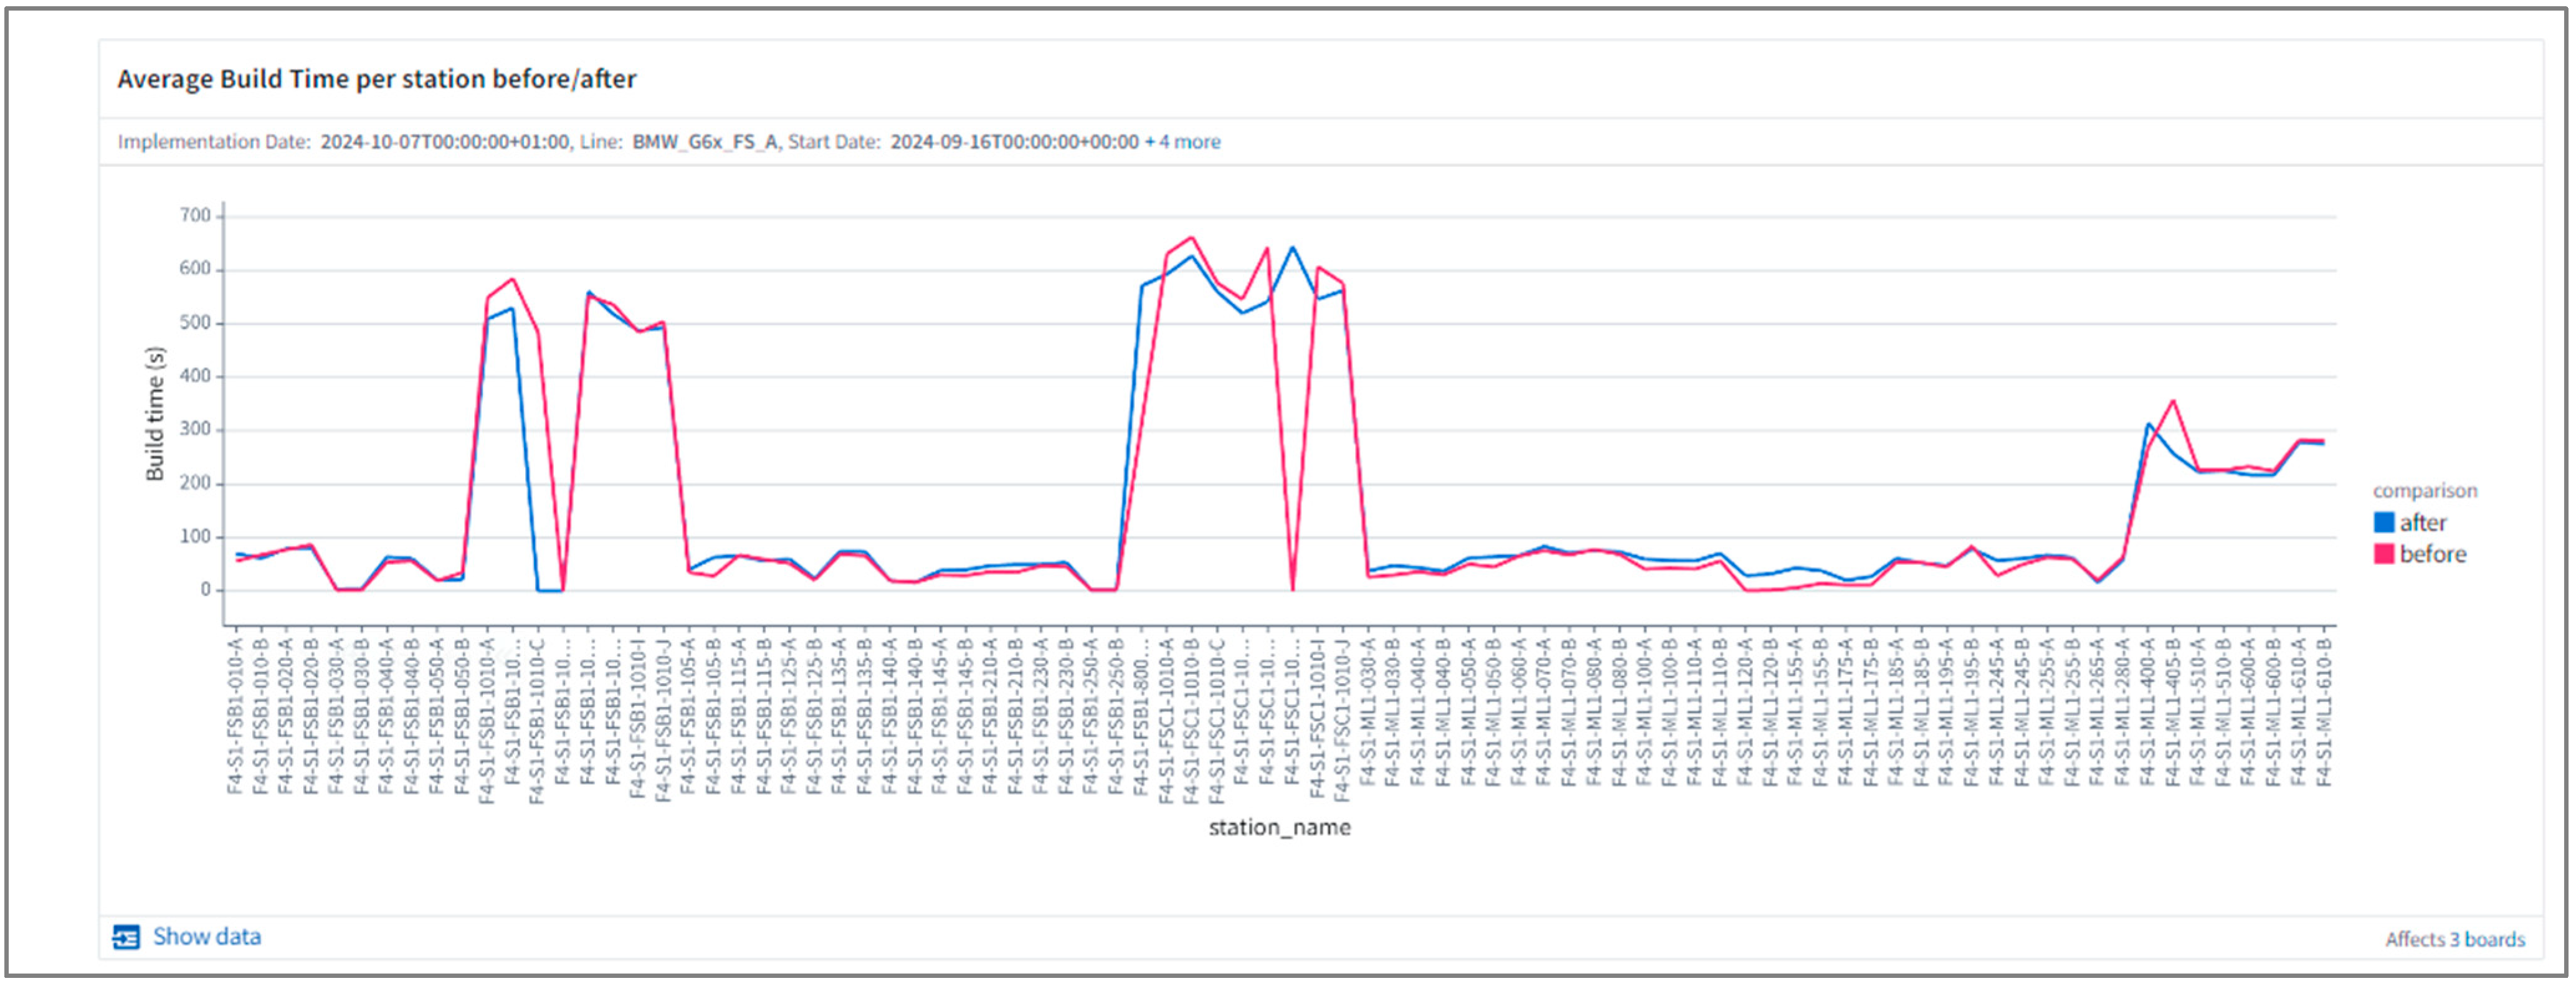The height and width of the screenshot is (986, 2576).
Task: Click the Line filter value BMW_G6x_FS_A
Action: click(x=704, y=142)
